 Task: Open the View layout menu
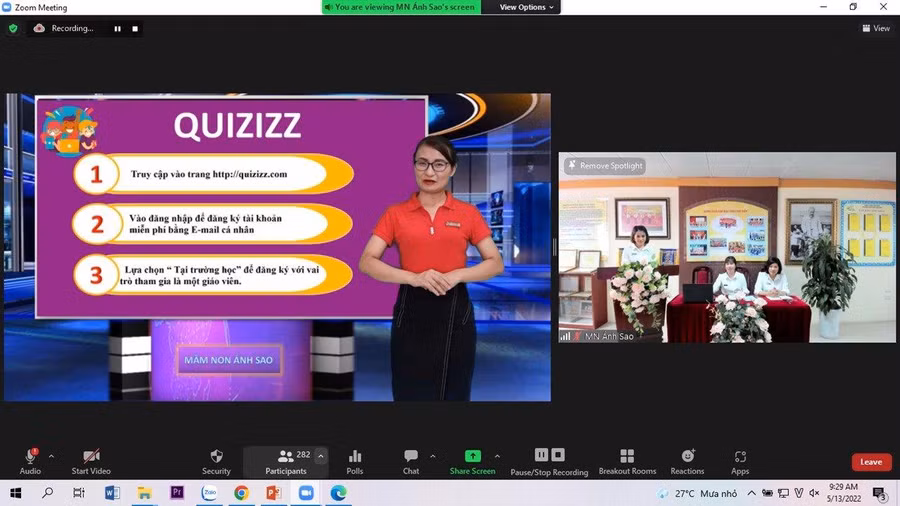(x=876, y=28)
